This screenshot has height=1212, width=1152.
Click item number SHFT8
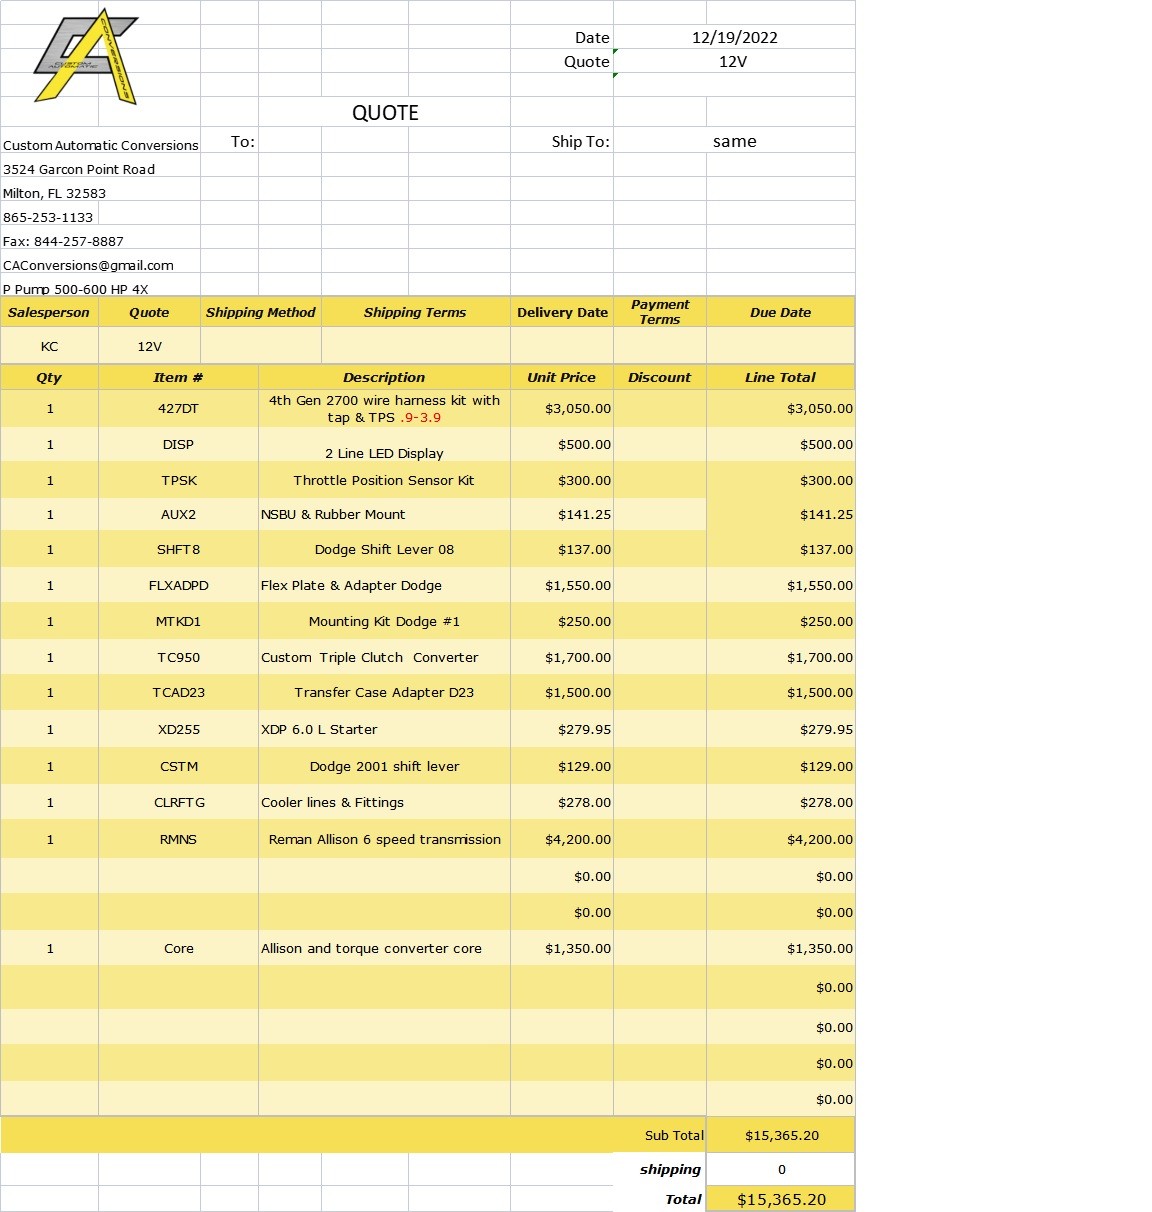tap(178, 549)
